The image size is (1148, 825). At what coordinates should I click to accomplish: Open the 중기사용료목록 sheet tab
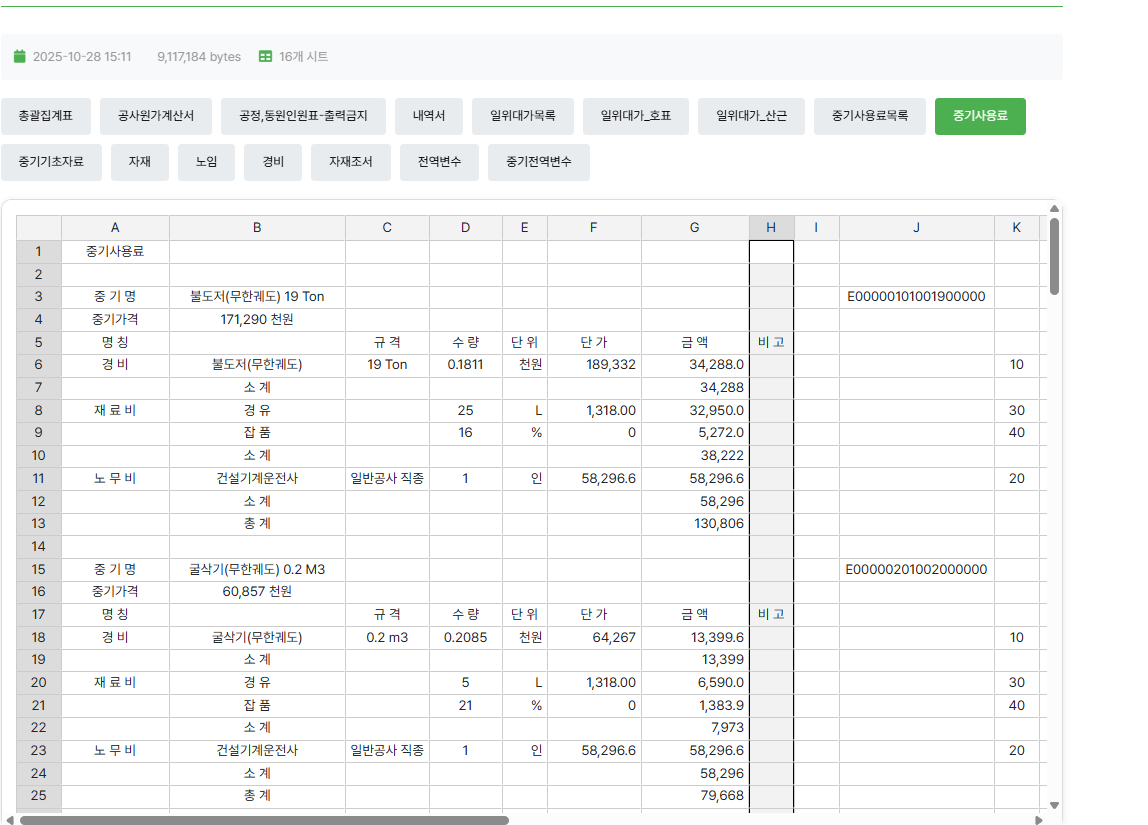(x=869, y=116)
